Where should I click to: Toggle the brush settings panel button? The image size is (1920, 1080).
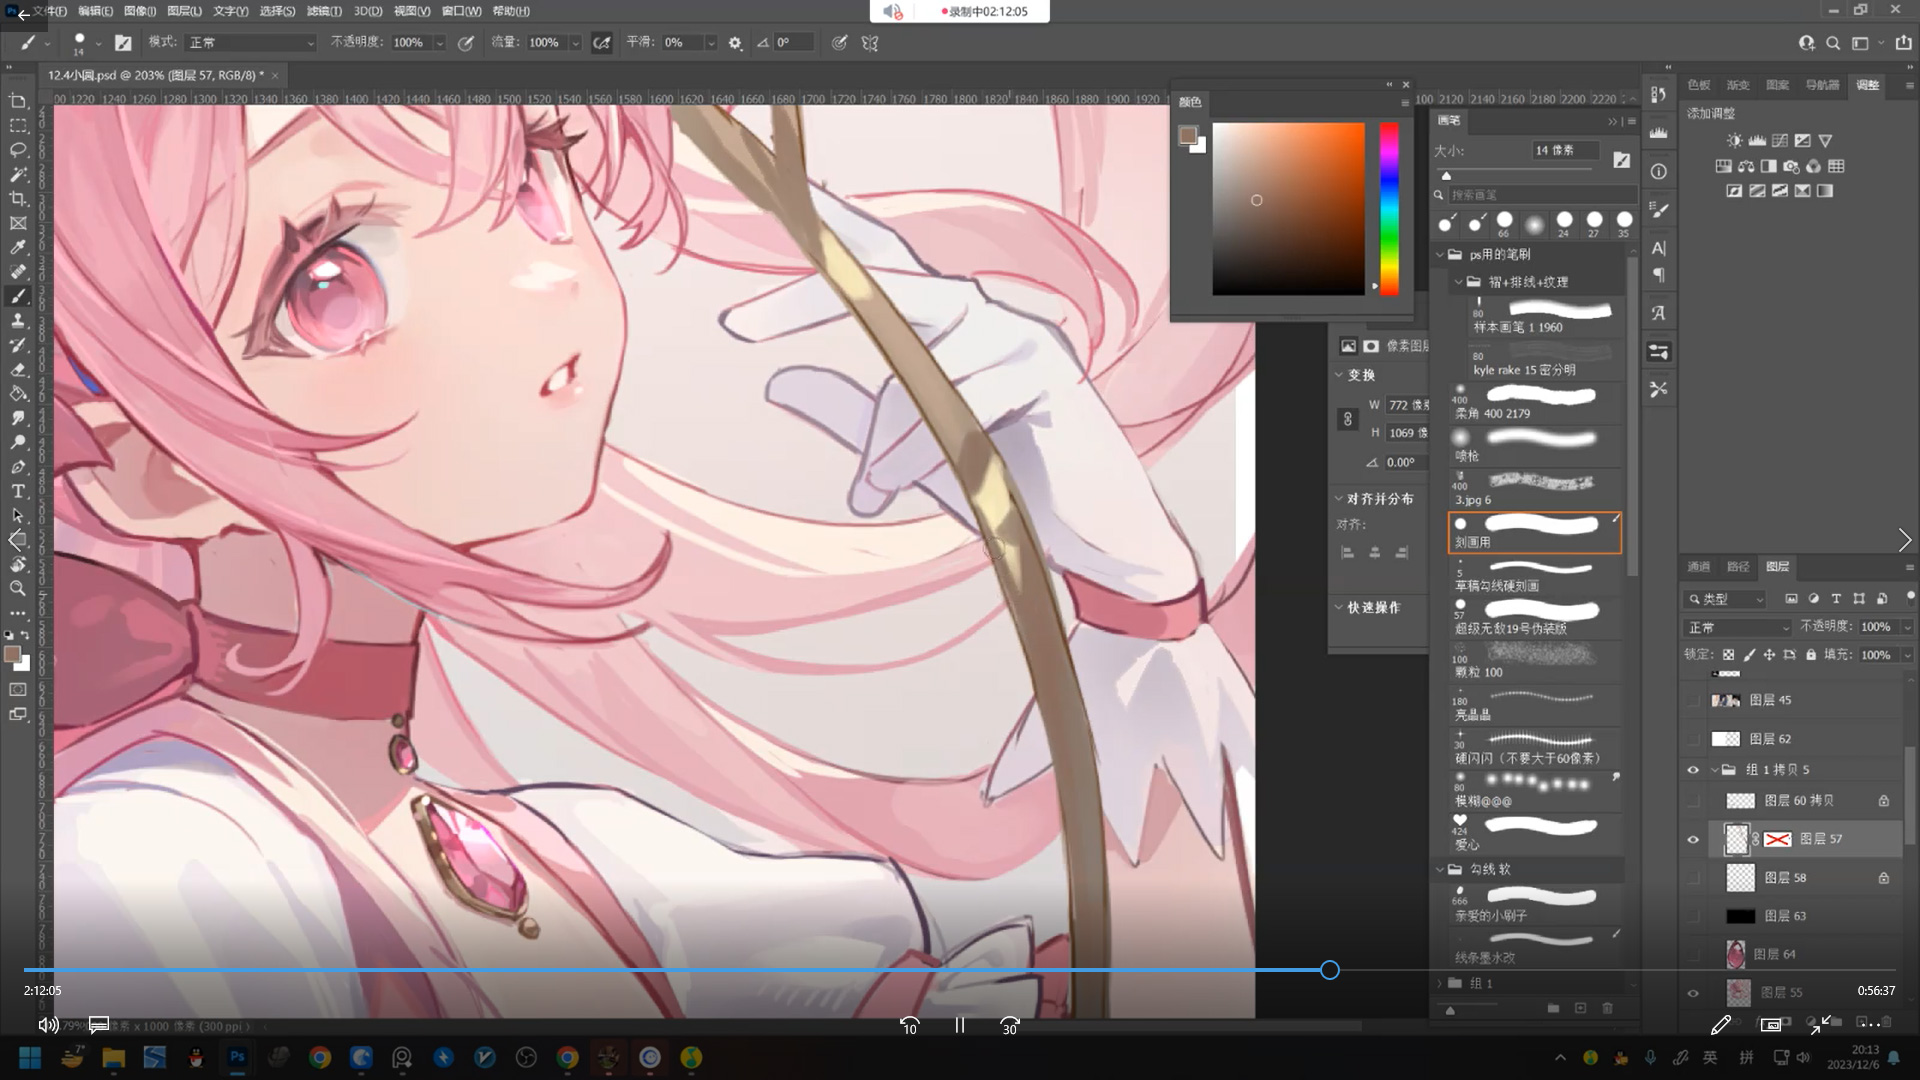click(123, 43)
